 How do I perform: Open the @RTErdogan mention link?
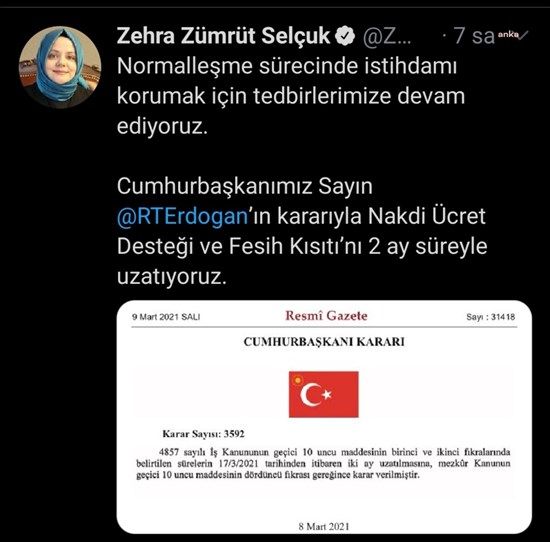coord(182,216)
